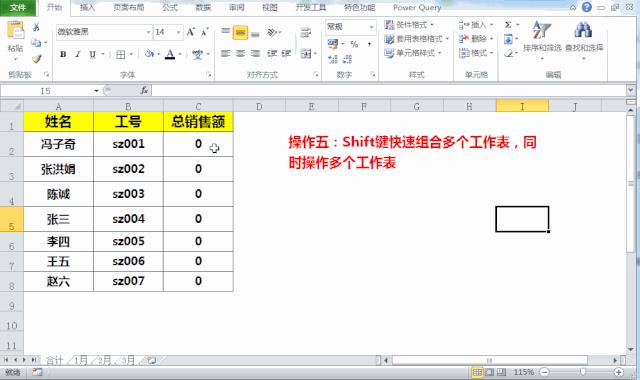Click the fx Insert Function button

[144, 90]
